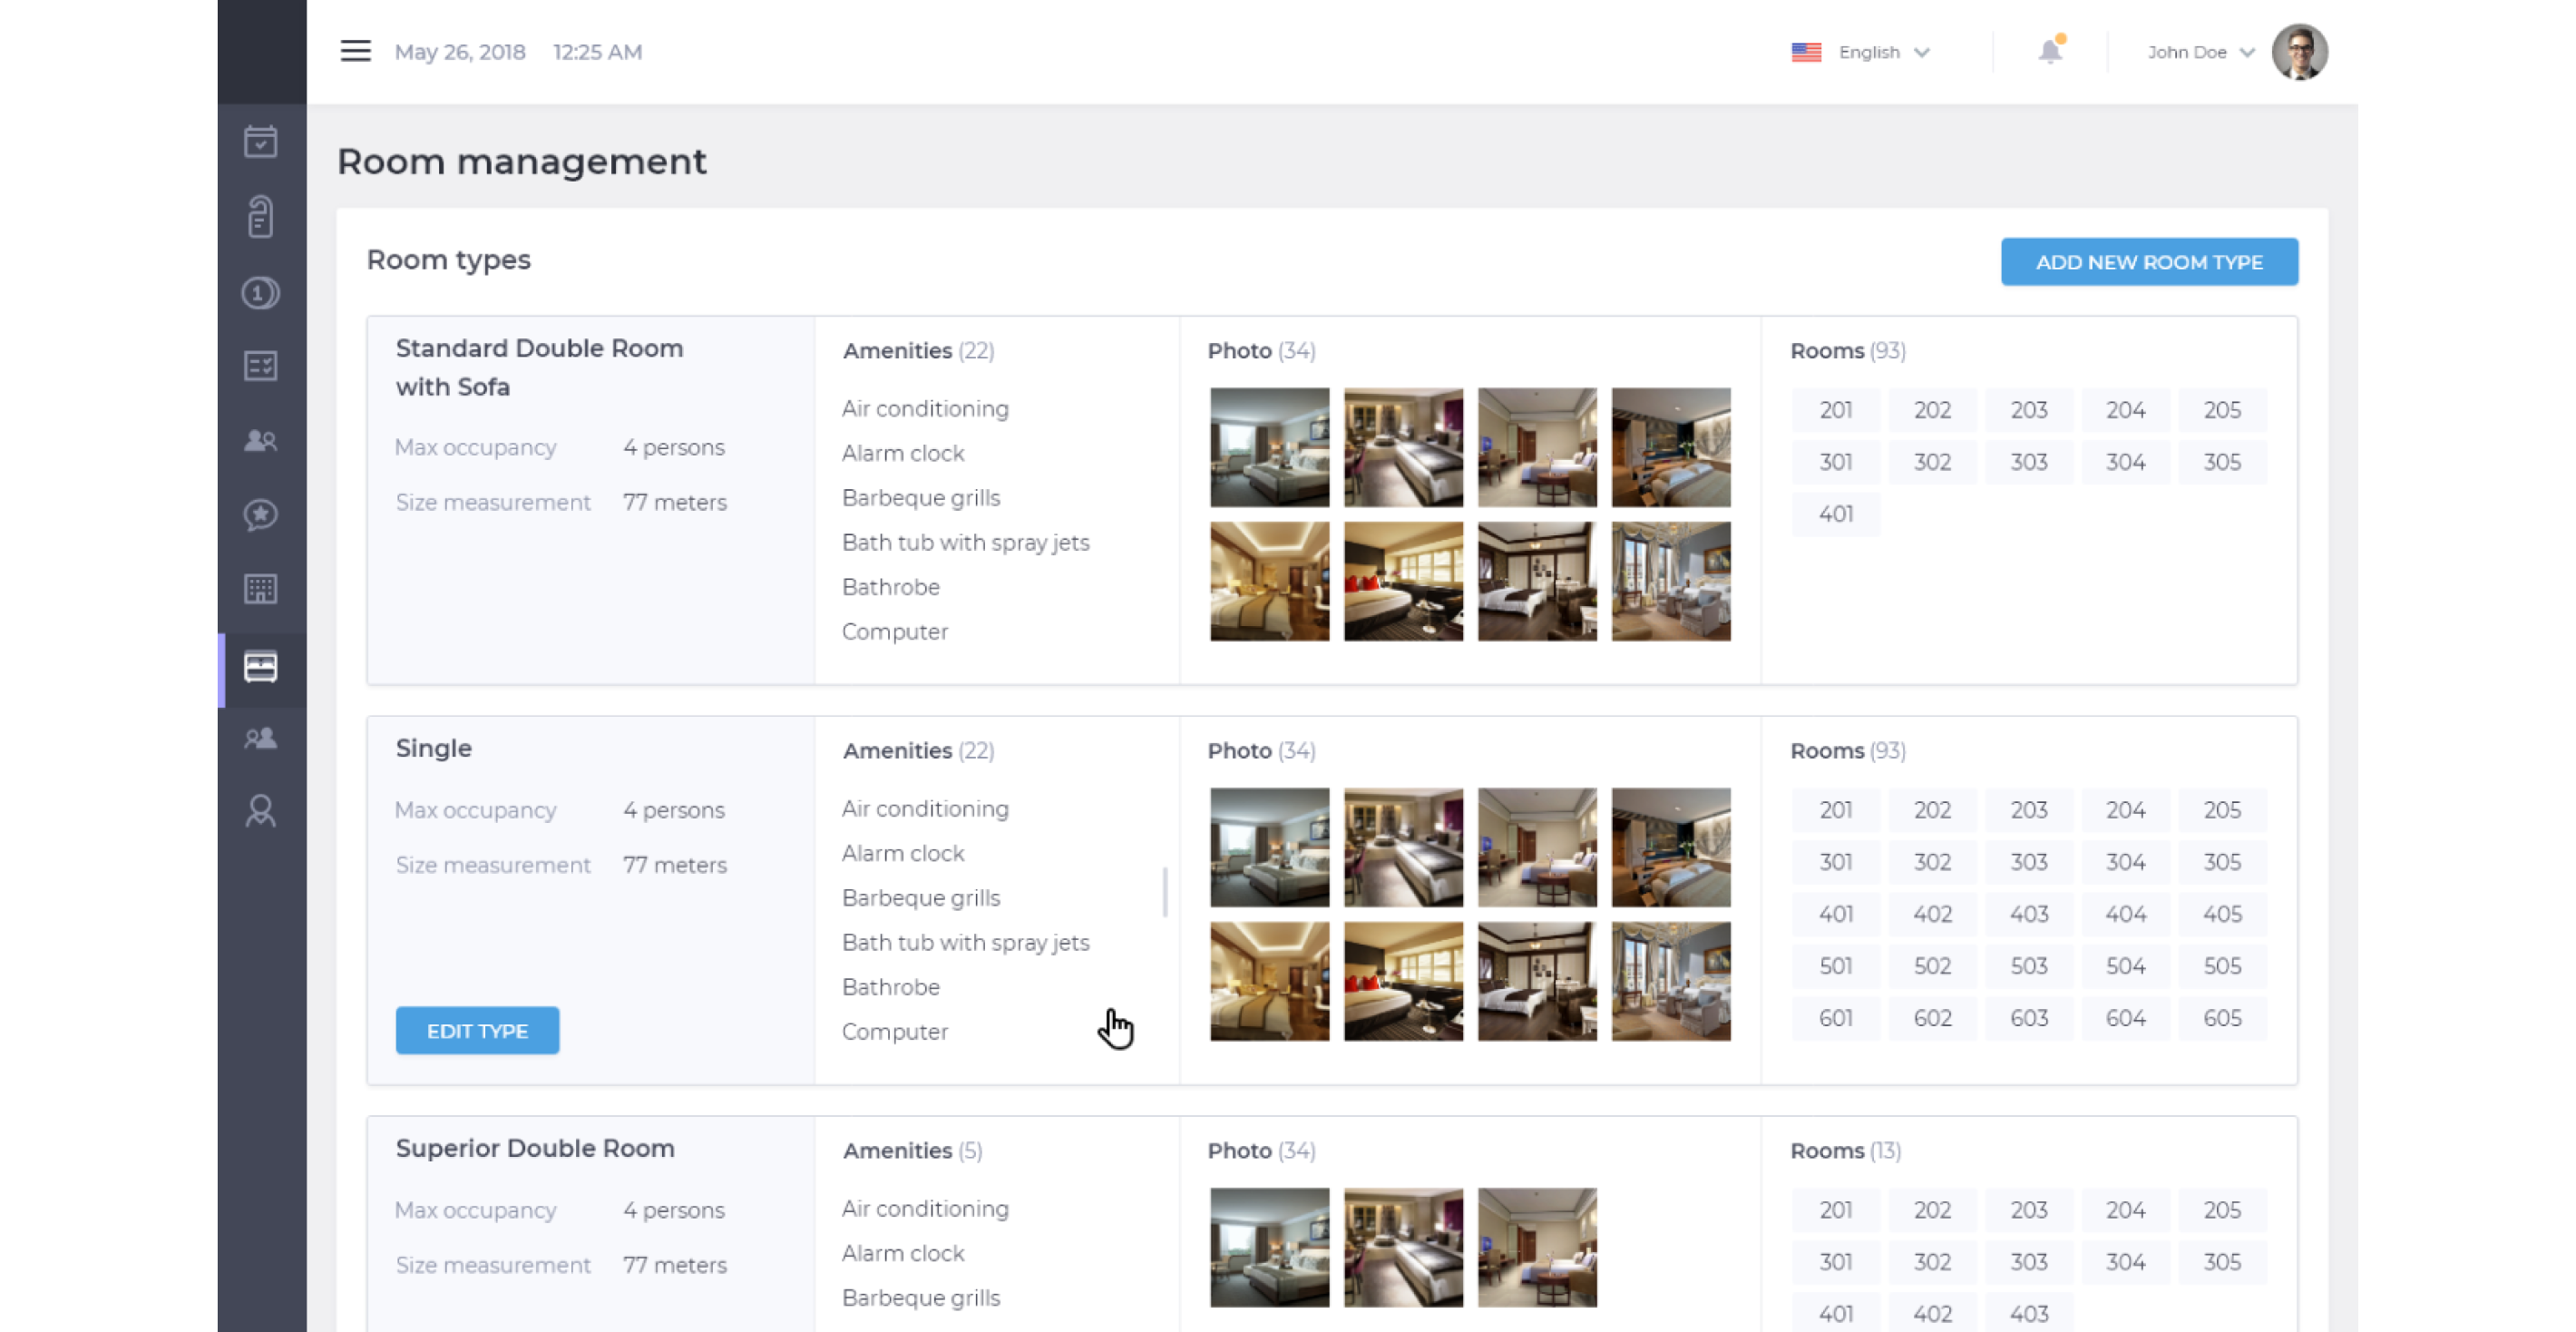
Task: Click John Doe's avatar picture
Action: point(2299,52)
